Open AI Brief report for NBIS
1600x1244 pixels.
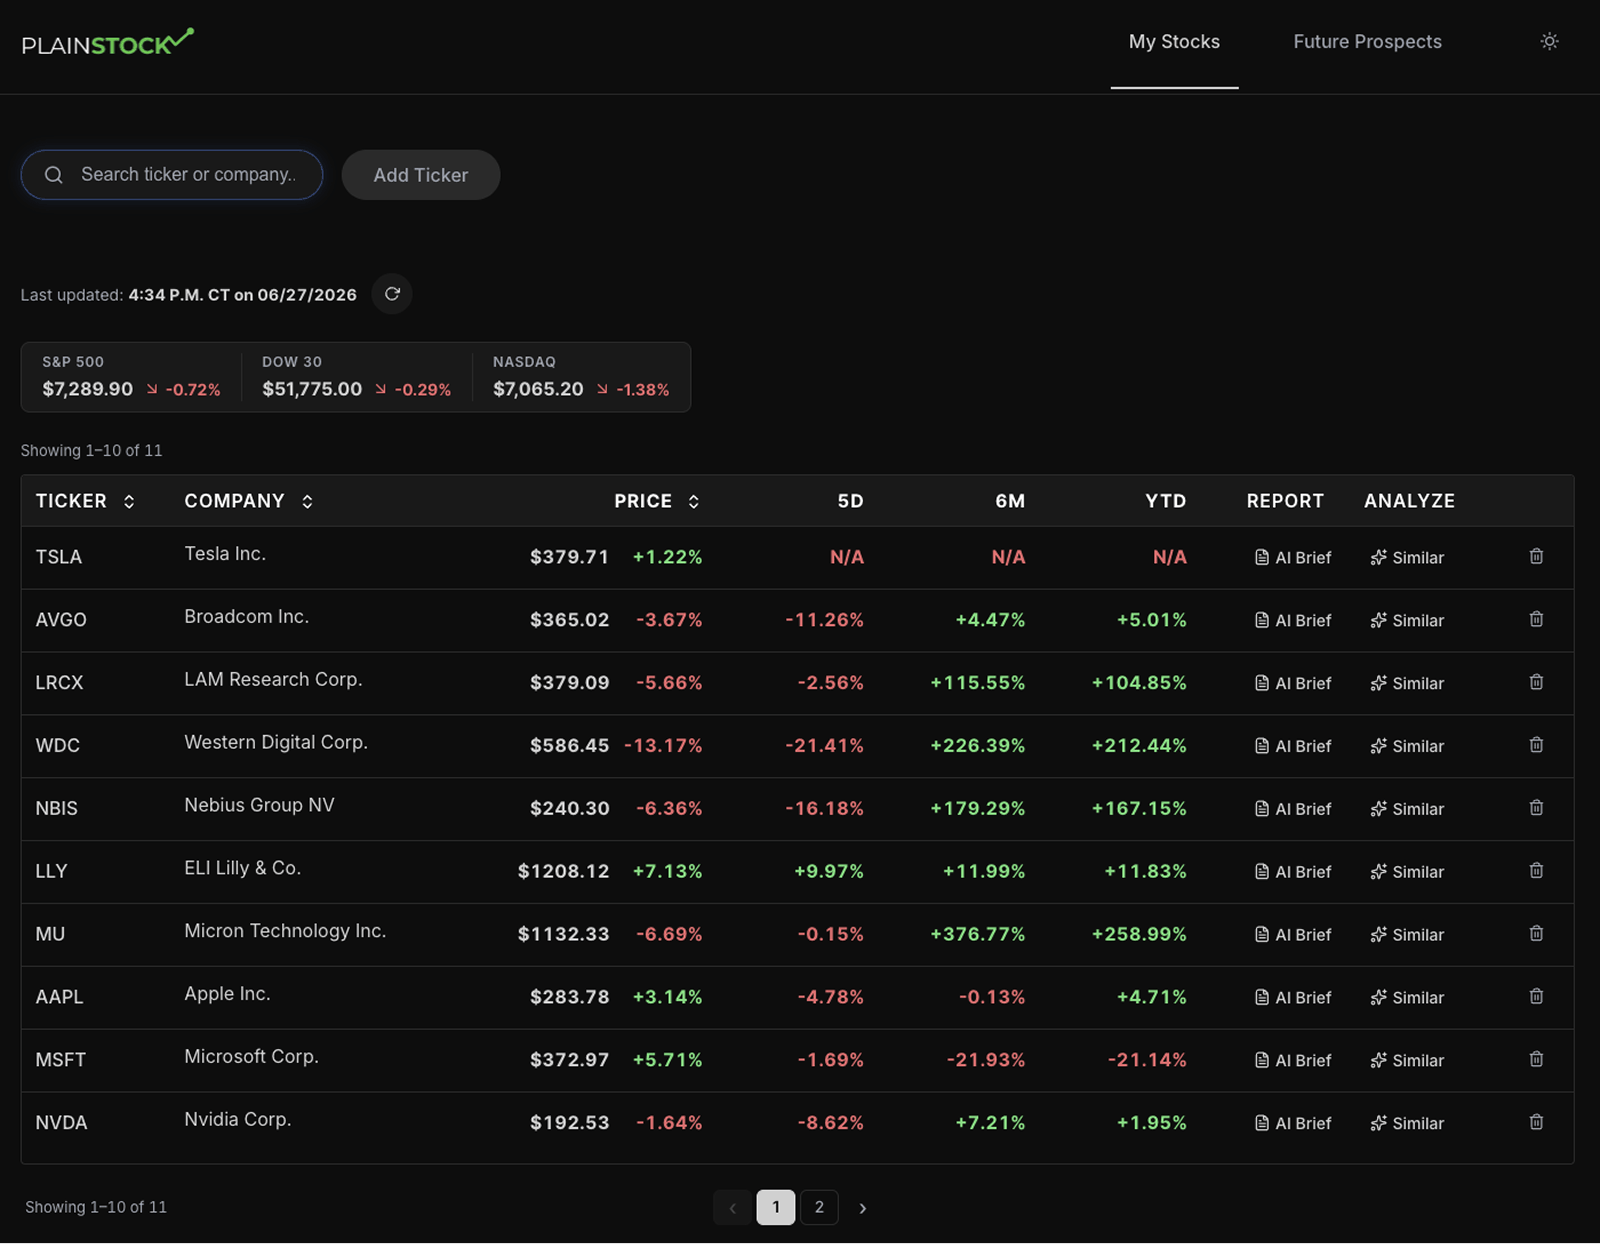pyautogui.click(x=1293, y=810)
